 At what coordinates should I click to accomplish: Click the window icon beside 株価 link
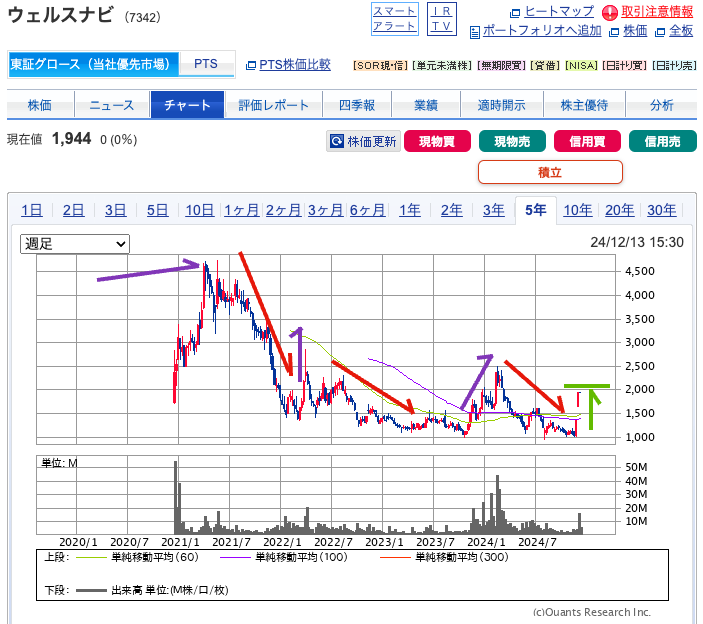point(614,32)
